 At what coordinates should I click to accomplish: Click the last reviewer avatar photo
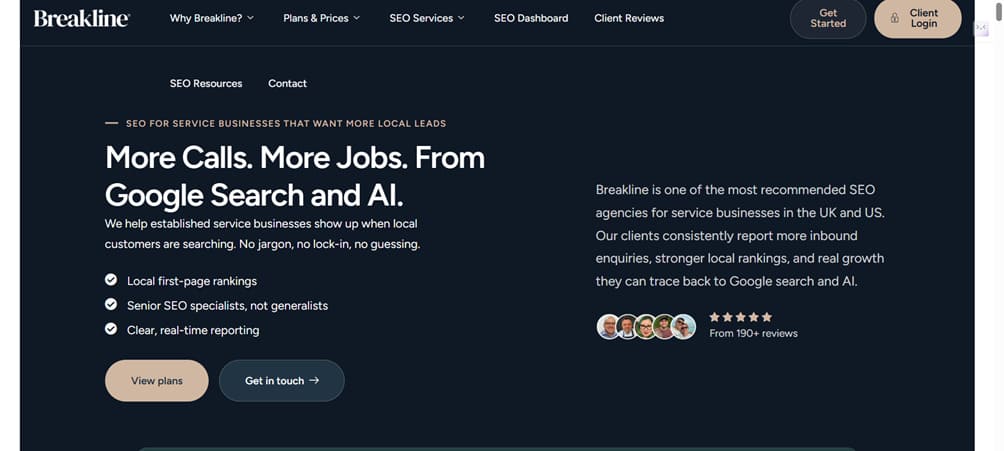coord(684,326)
